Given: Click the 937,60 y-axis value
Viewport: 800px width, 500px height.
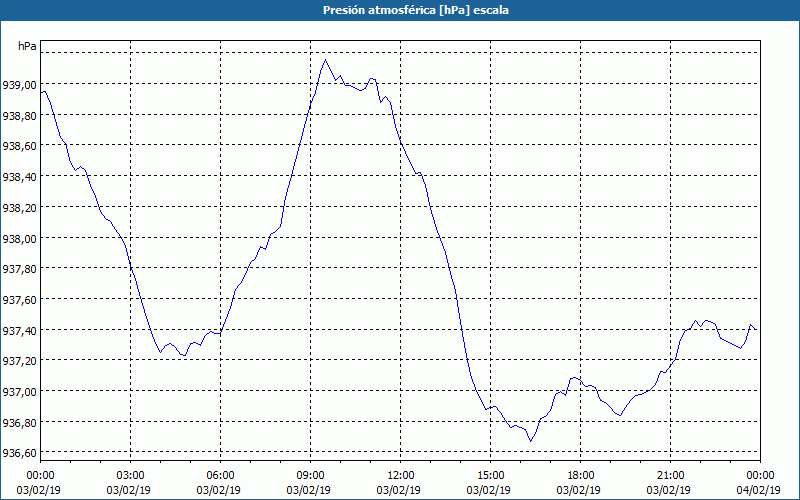Looking at the screenshot, I should pyautogui.click(x=19, y=300).
